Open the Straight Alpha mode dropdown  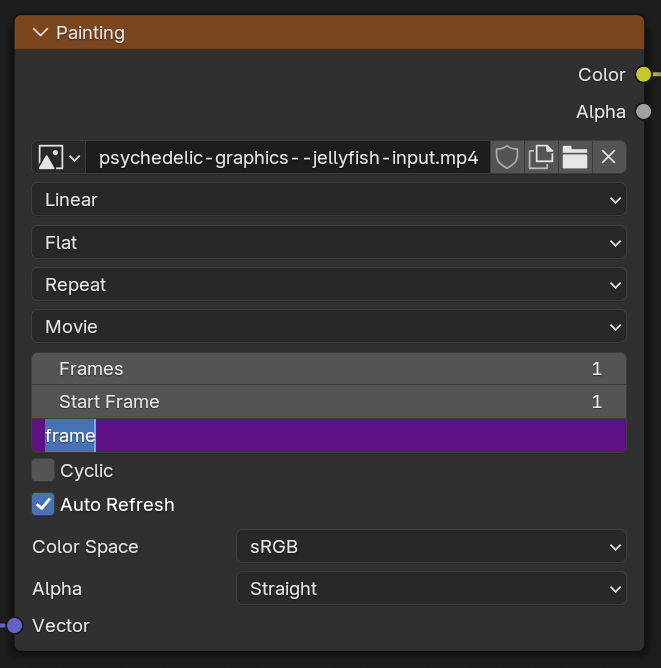click(431, 588)
